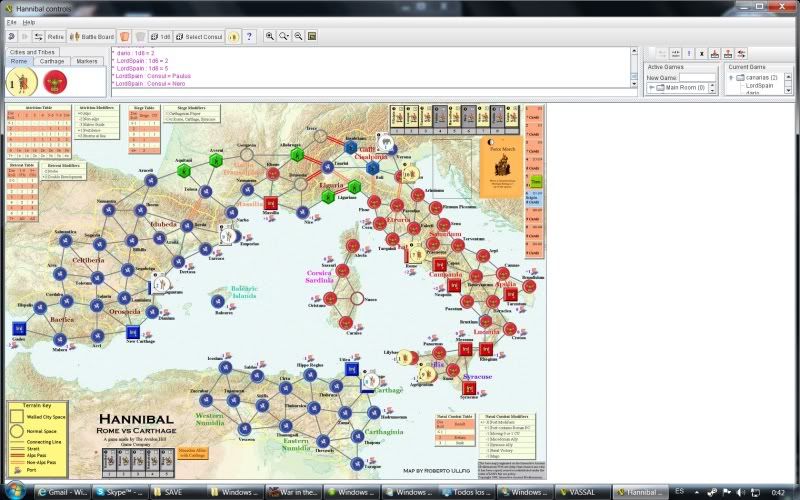Click Active Games list down arrow

(712, 91)
